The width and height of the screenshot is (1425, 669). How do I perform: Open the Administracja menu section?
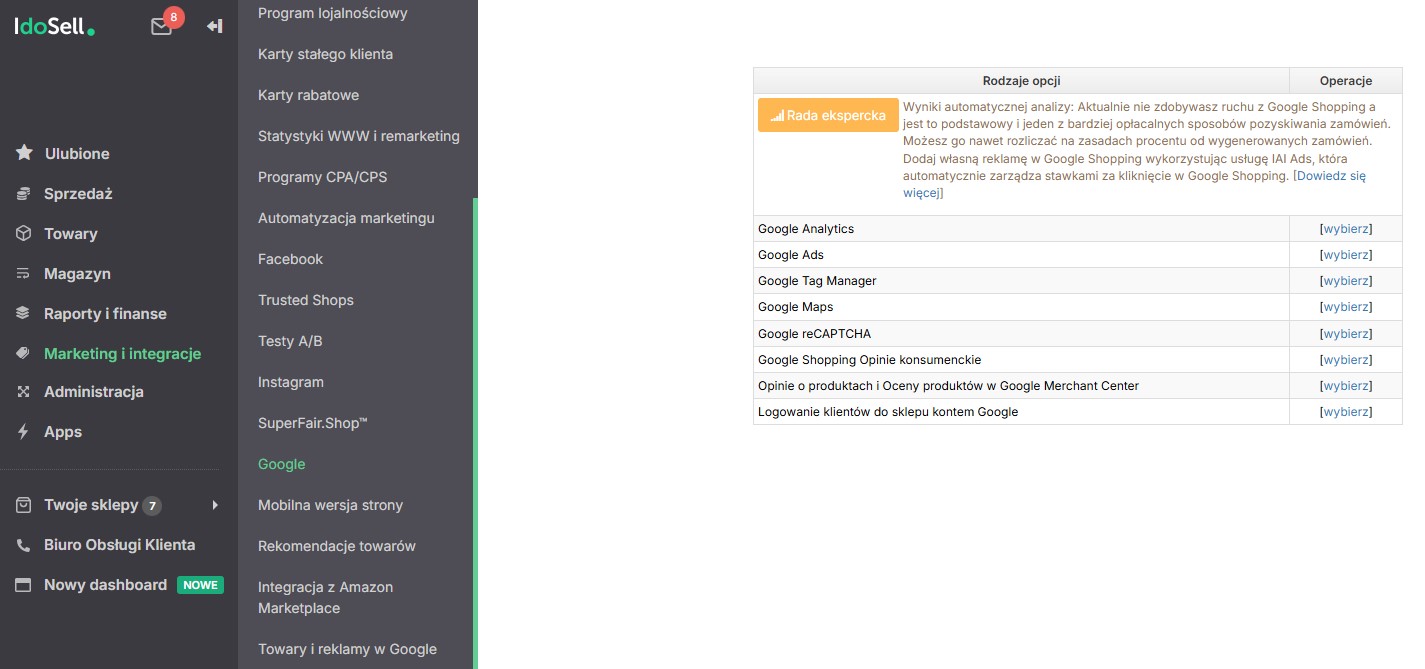coord(94,392)
